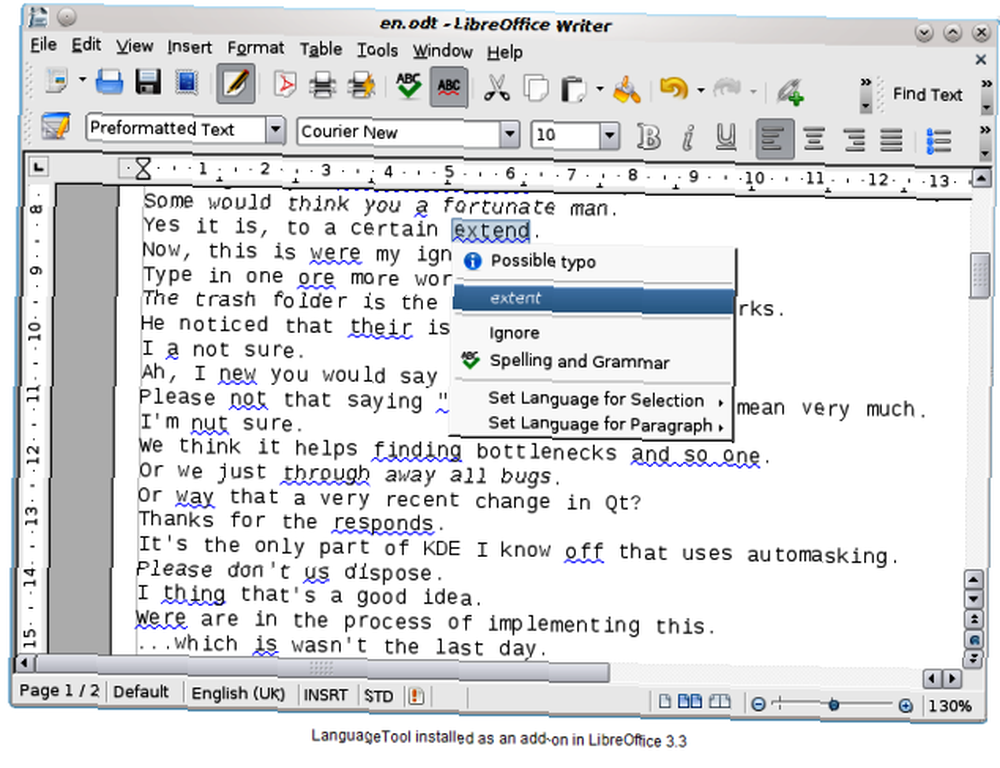1000x768 pixels.
Task: Open the Preformatted Text style dropdown
Action: (275, 130)
